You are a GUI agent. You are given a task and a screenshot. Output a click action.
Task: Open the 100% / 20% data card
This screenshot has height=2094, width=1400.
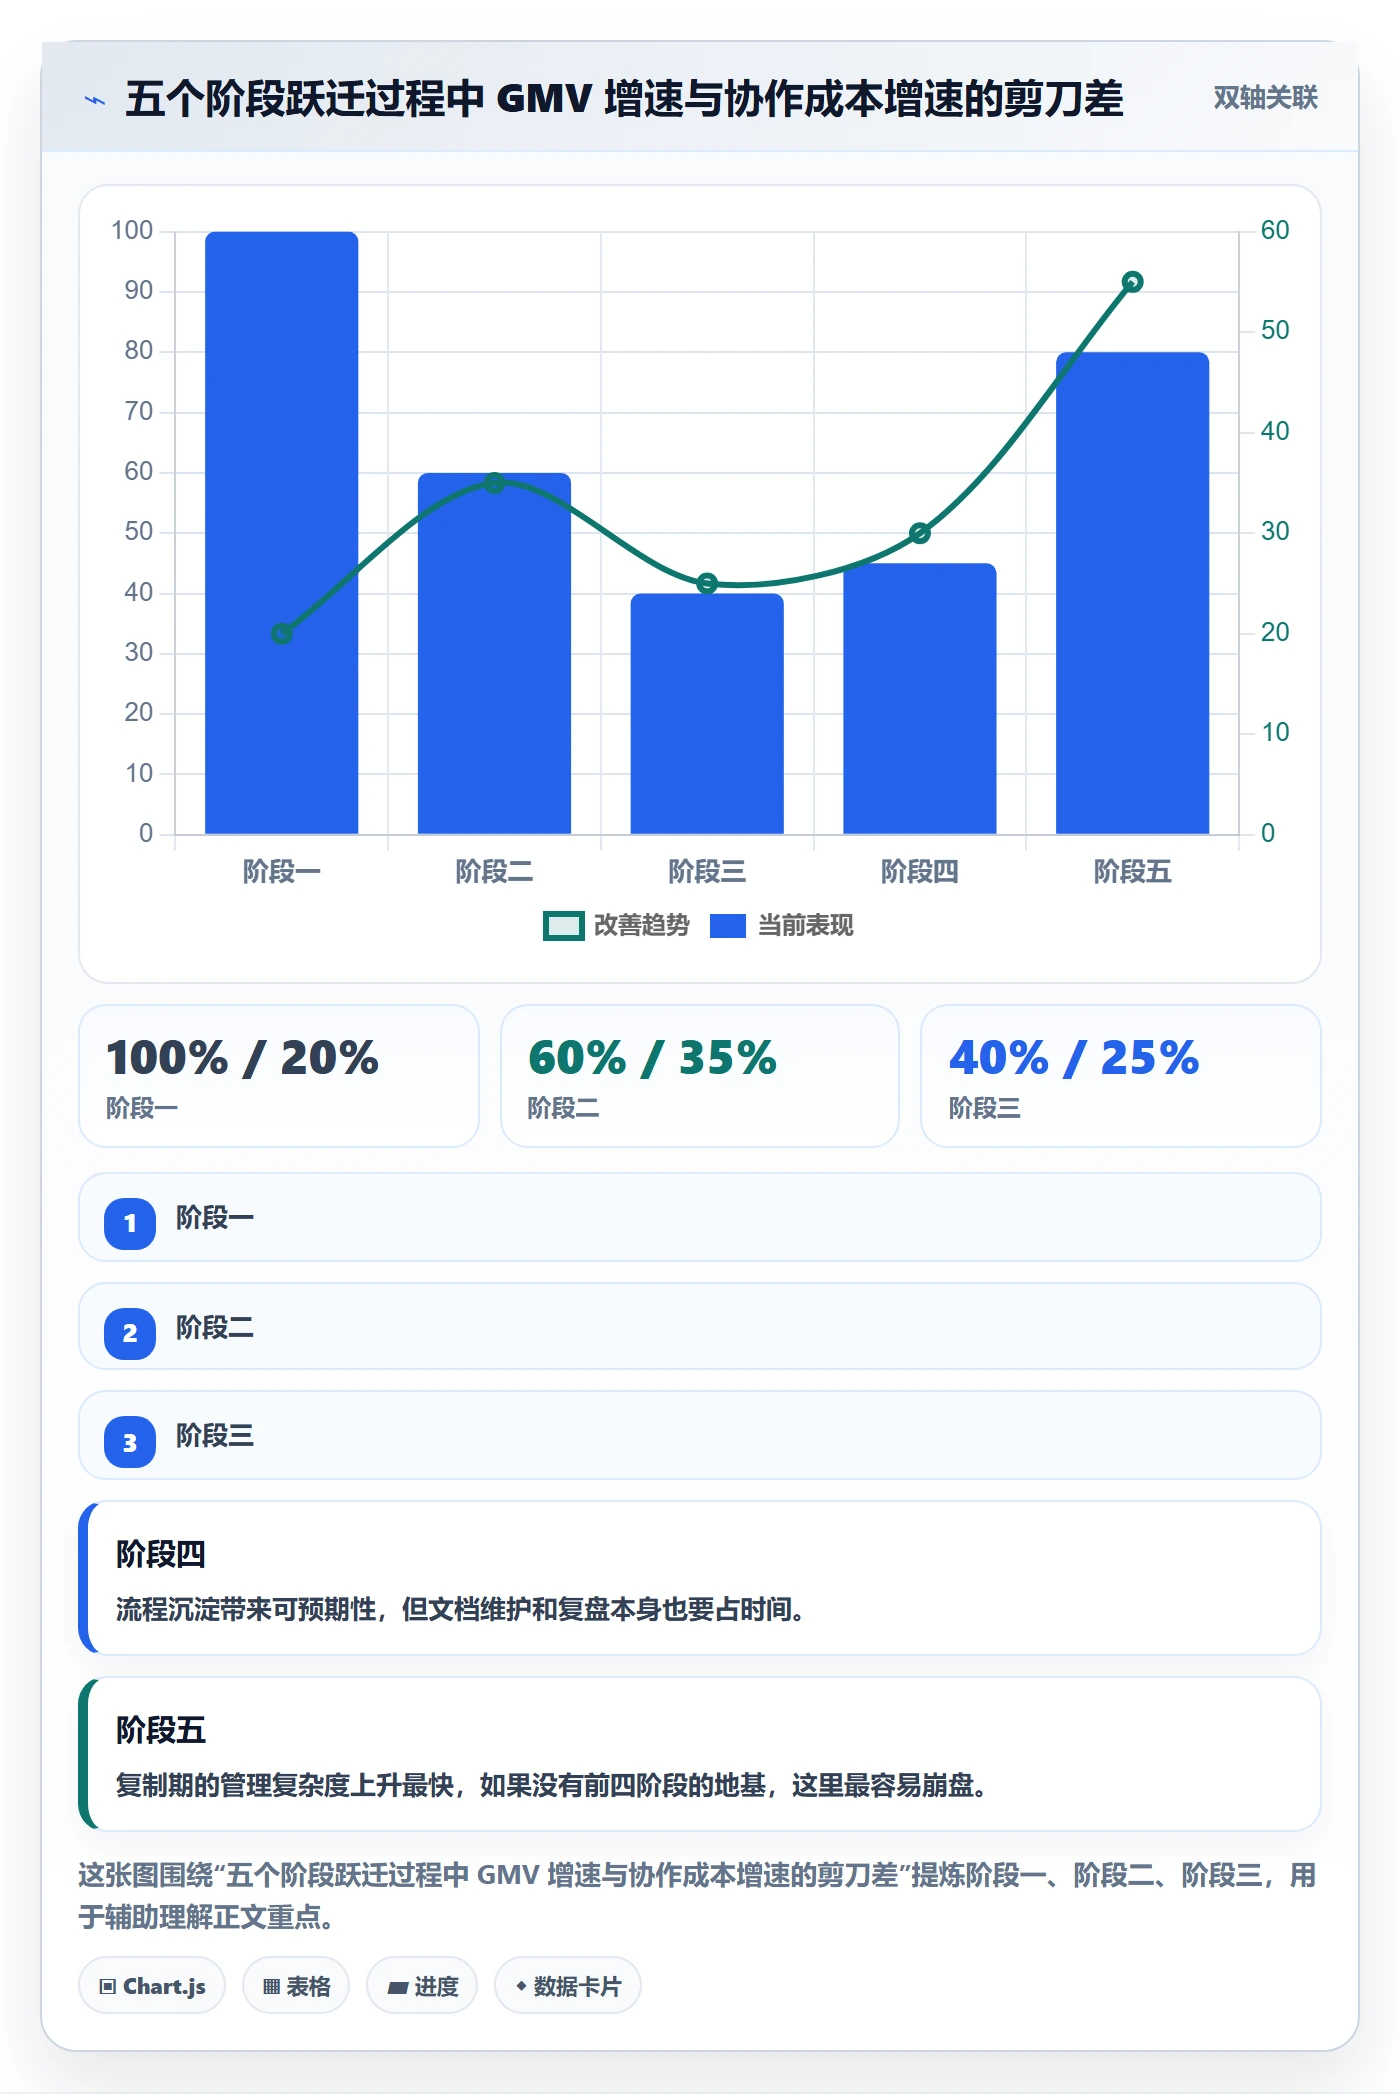[279, 1076]
